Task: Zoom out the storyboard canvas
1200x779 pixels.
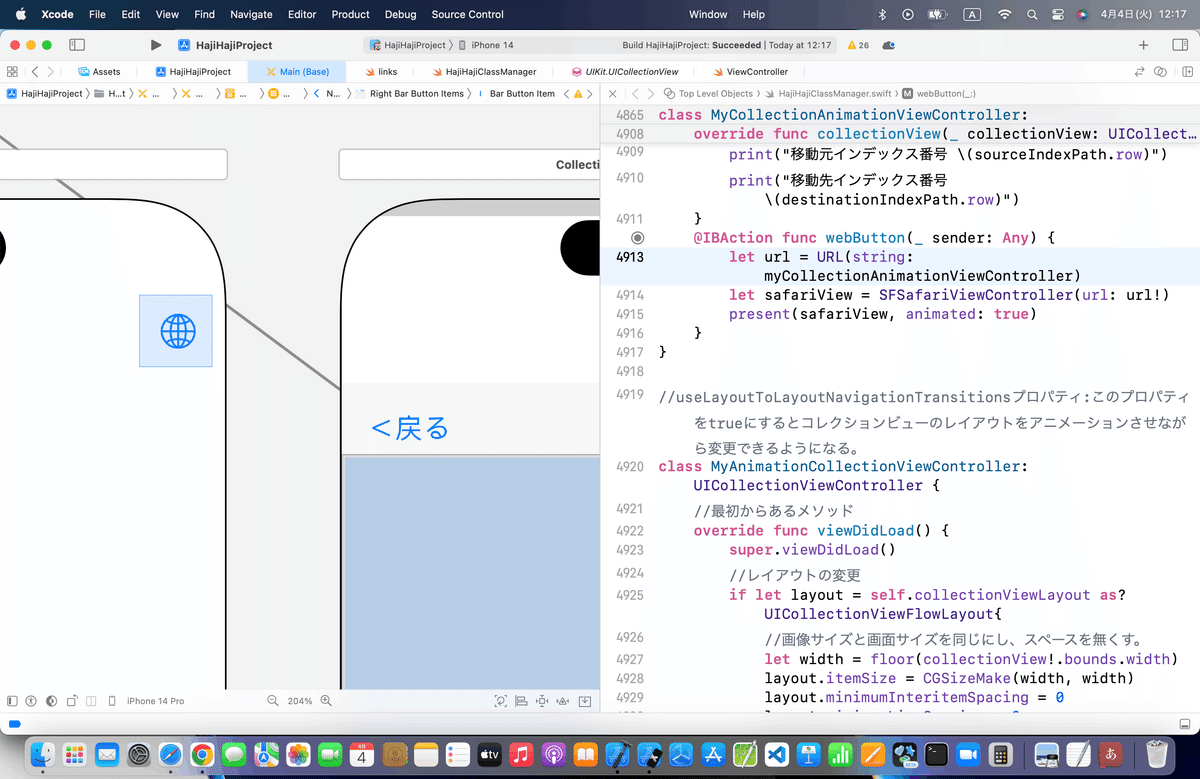Action: pos(272,701)
